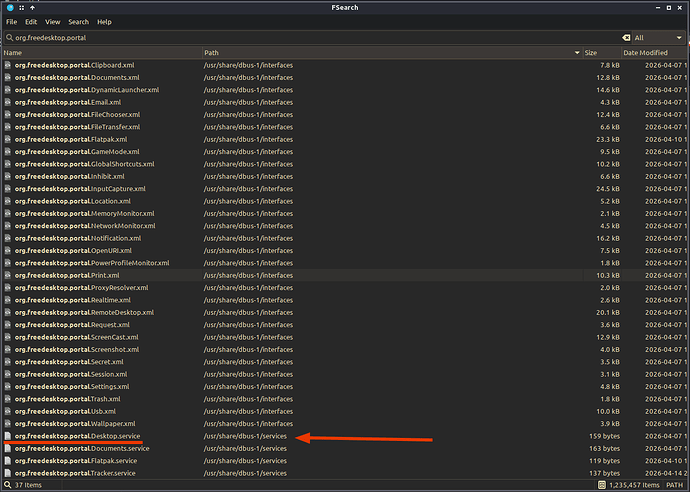Image resolution: width=690 pixels, height=492 pixels.
Task: Select org.freedesktop.portal.Print.xml row
Action: 345,275
